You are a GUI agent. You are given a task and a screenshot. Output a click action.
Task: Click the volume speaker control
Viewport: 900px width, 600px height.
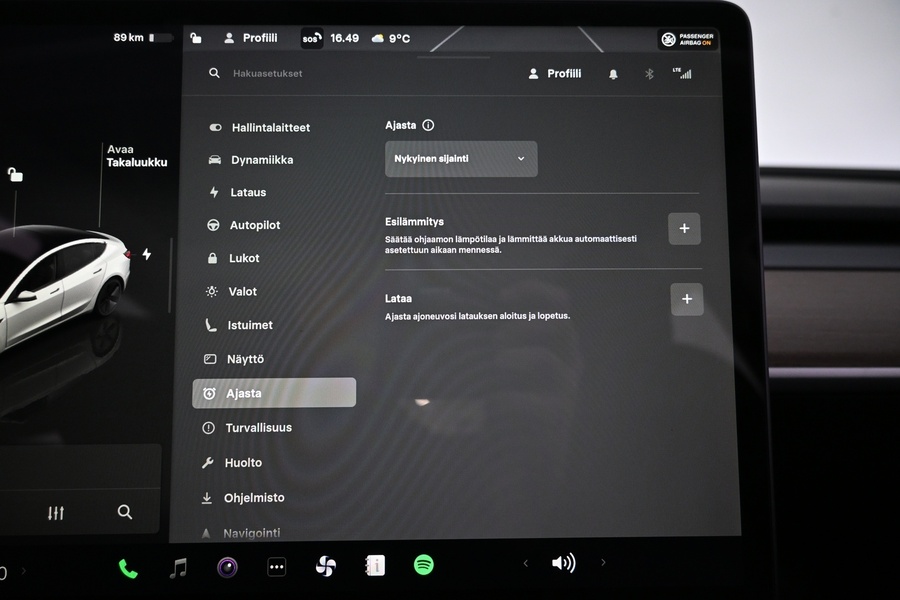tap(563, 563)
